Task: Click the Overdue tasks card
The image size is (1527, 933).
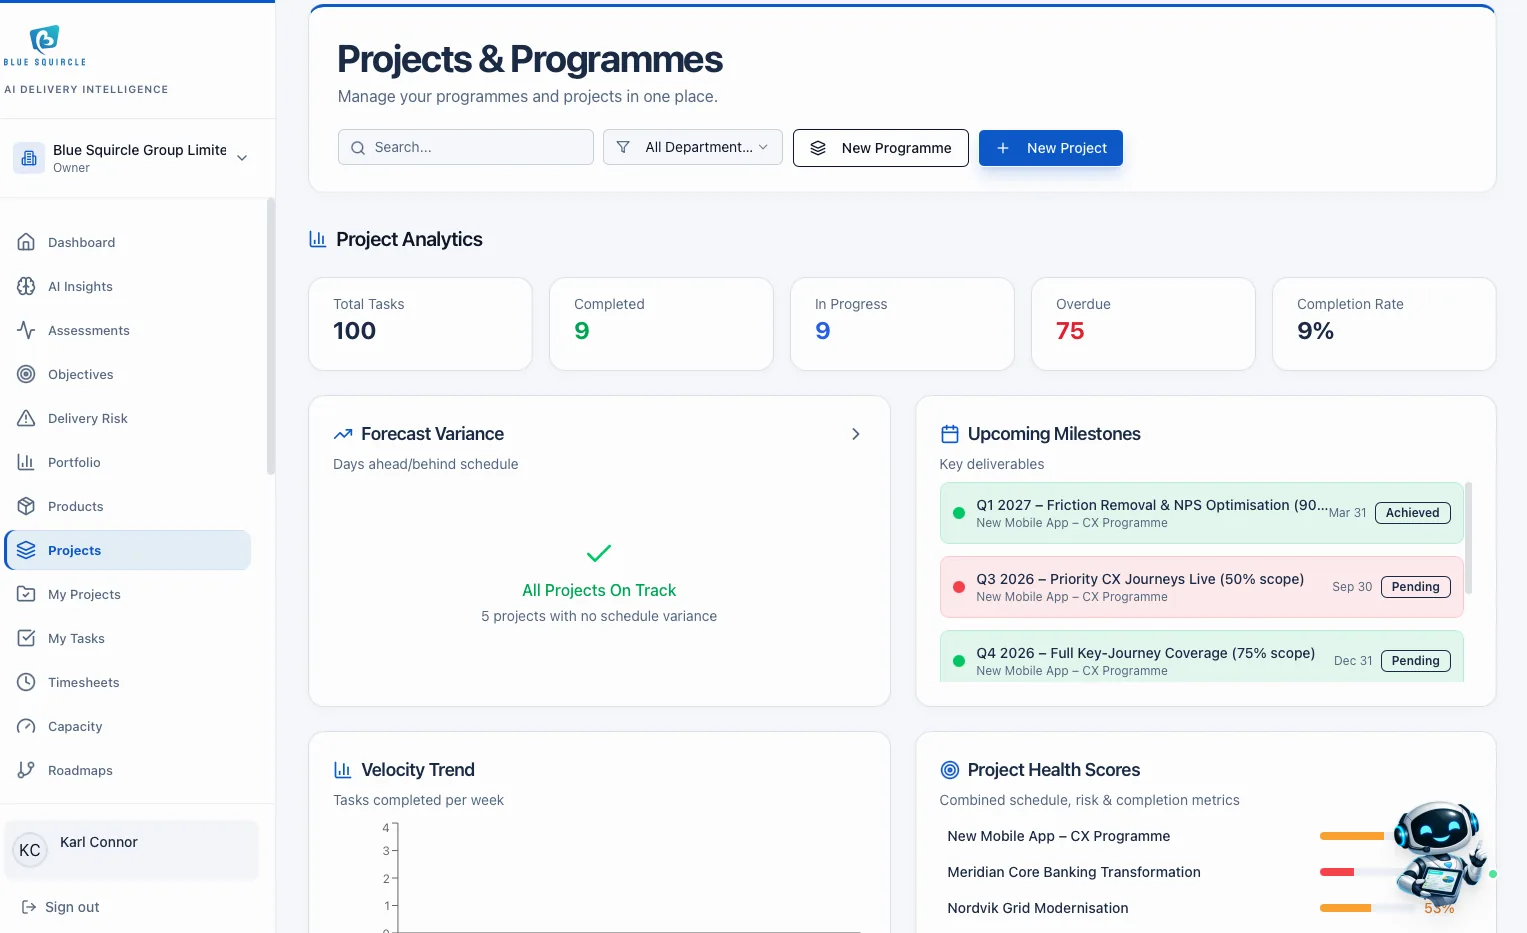Action: pyautogui.click(x=1143, y=324)
